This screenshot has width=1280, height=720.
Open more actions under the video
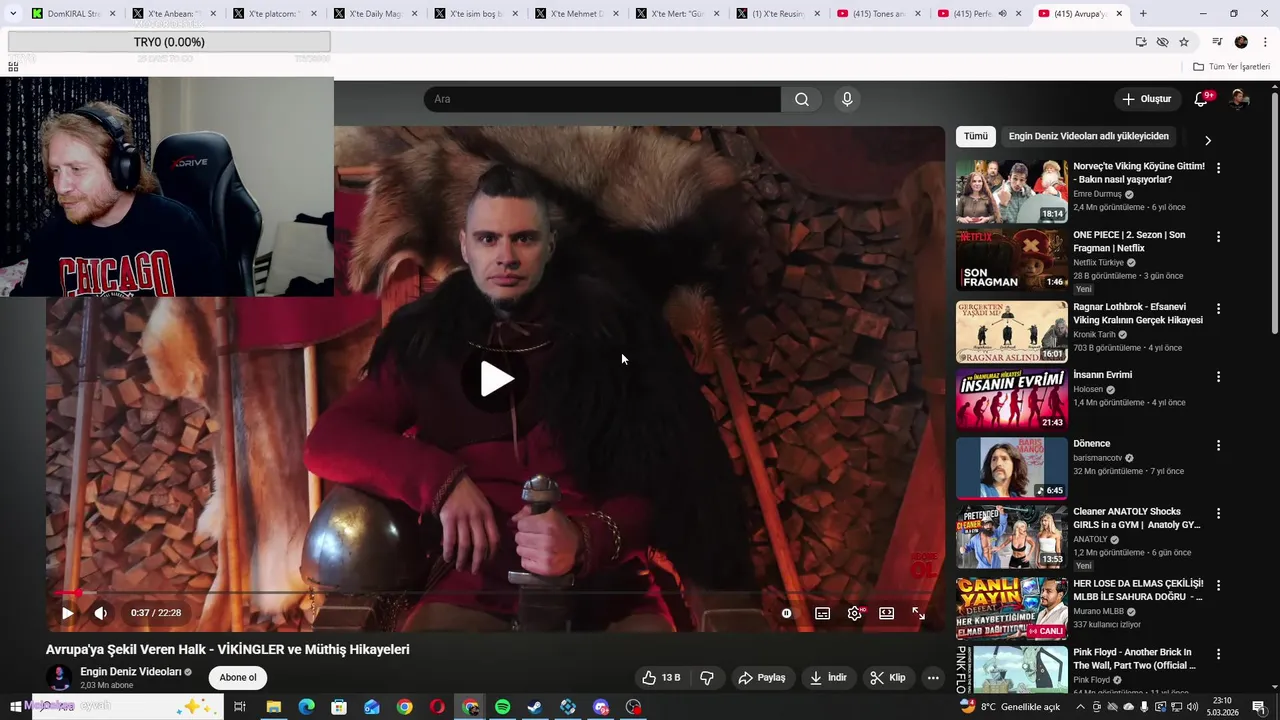click(933, 677)
